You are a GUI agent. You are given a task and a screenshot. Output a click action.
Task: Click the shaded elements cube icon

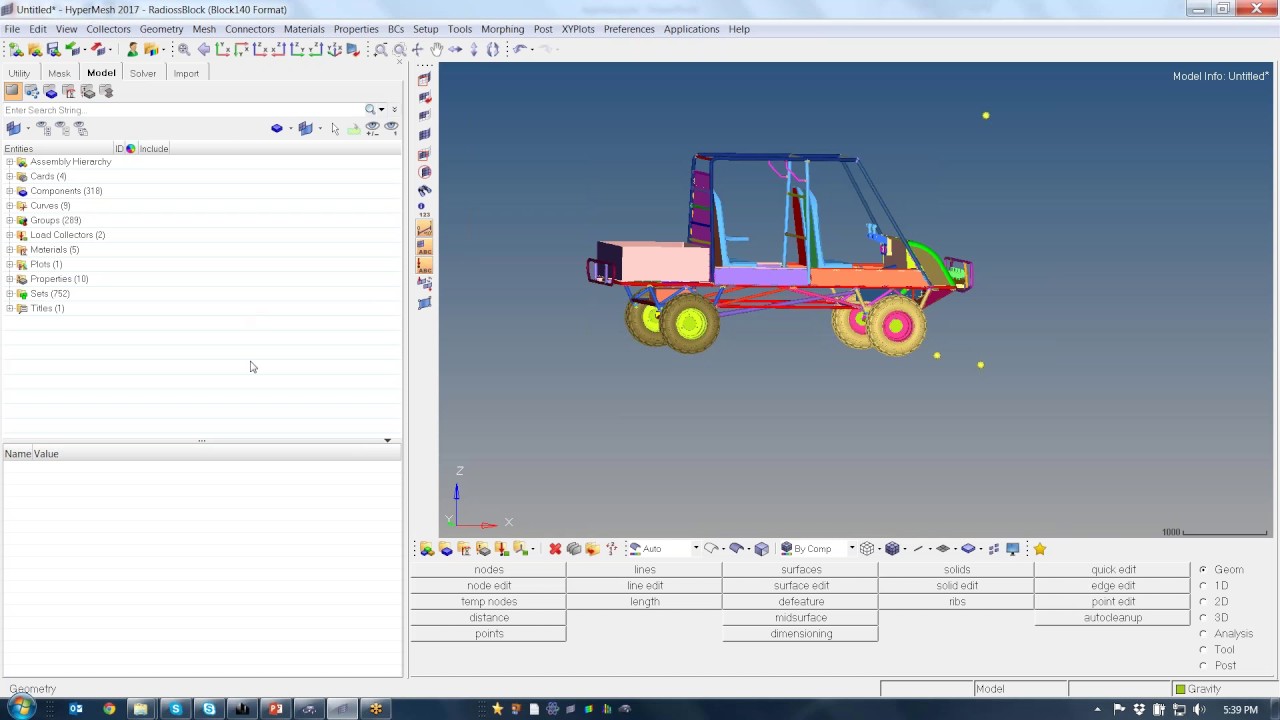point(892,549)
